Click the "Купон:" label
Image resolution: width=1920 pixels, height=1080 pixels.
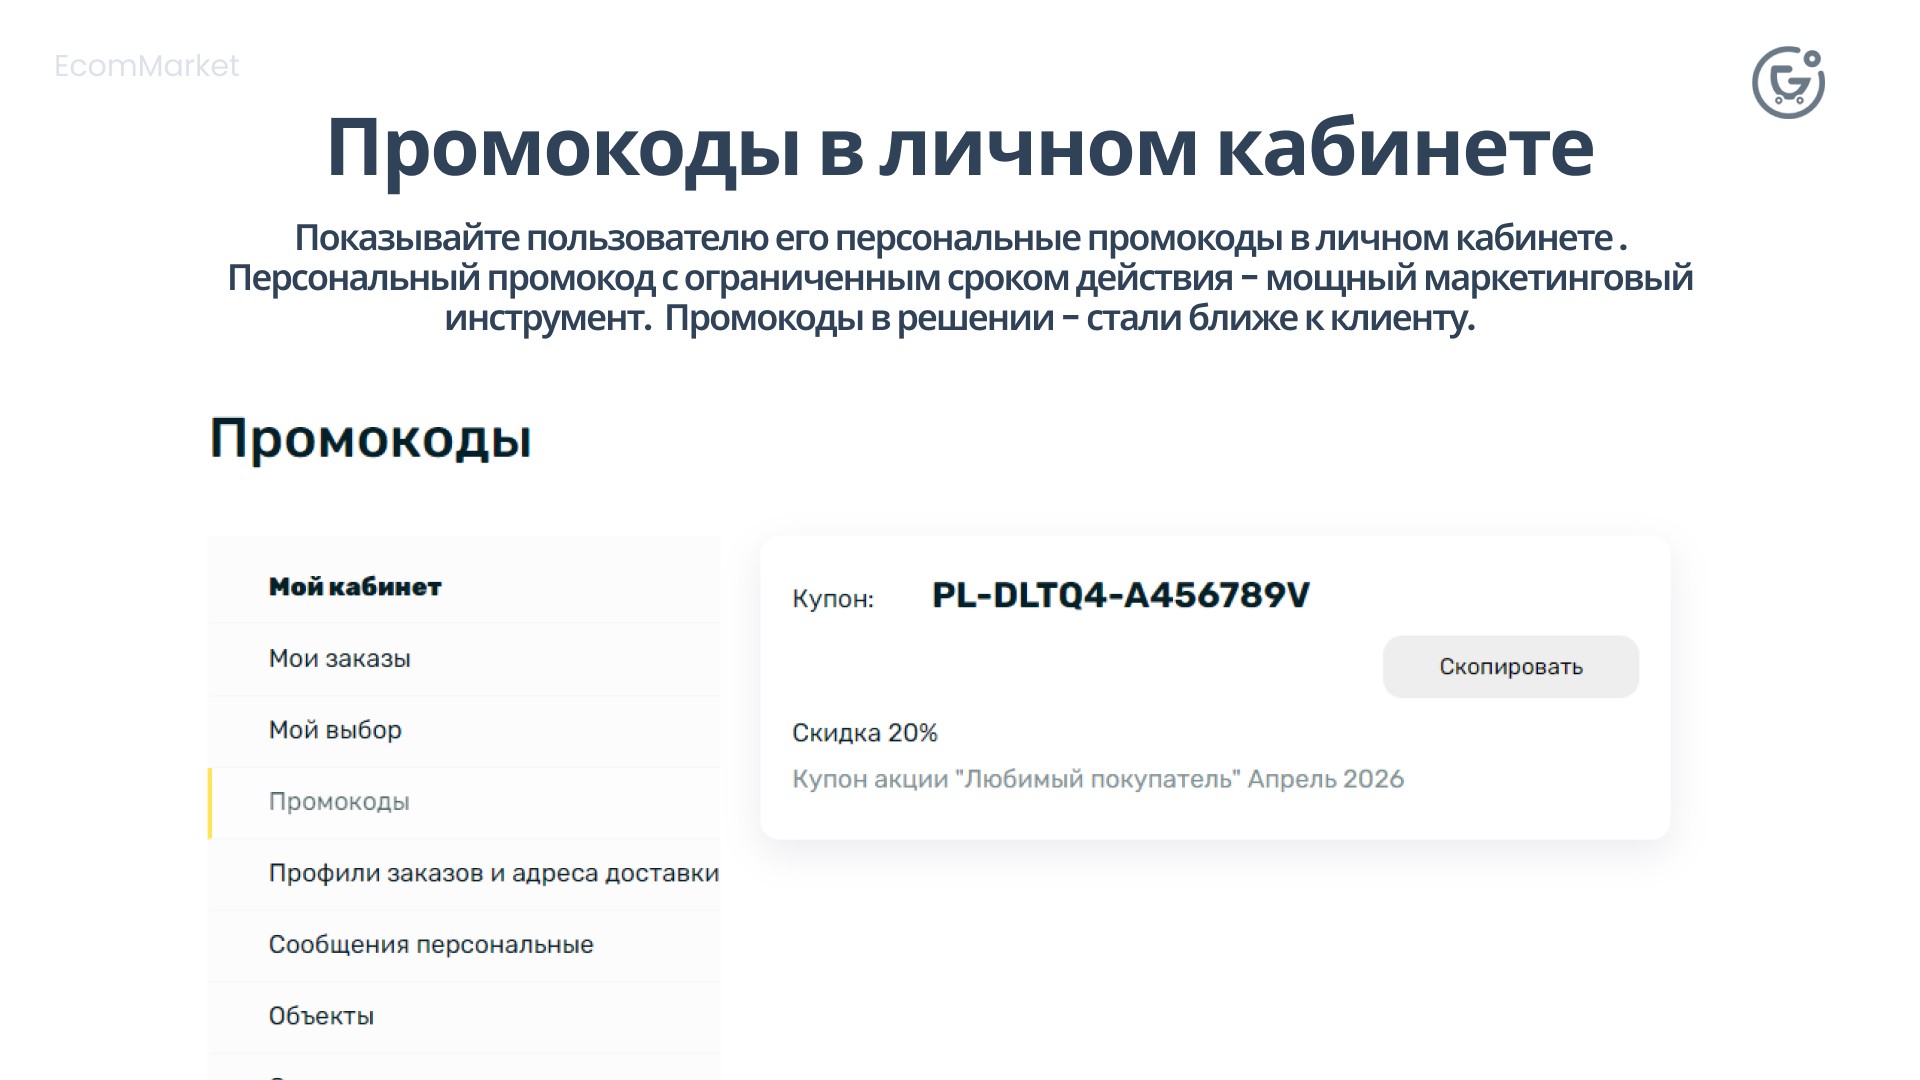(832, 597)
